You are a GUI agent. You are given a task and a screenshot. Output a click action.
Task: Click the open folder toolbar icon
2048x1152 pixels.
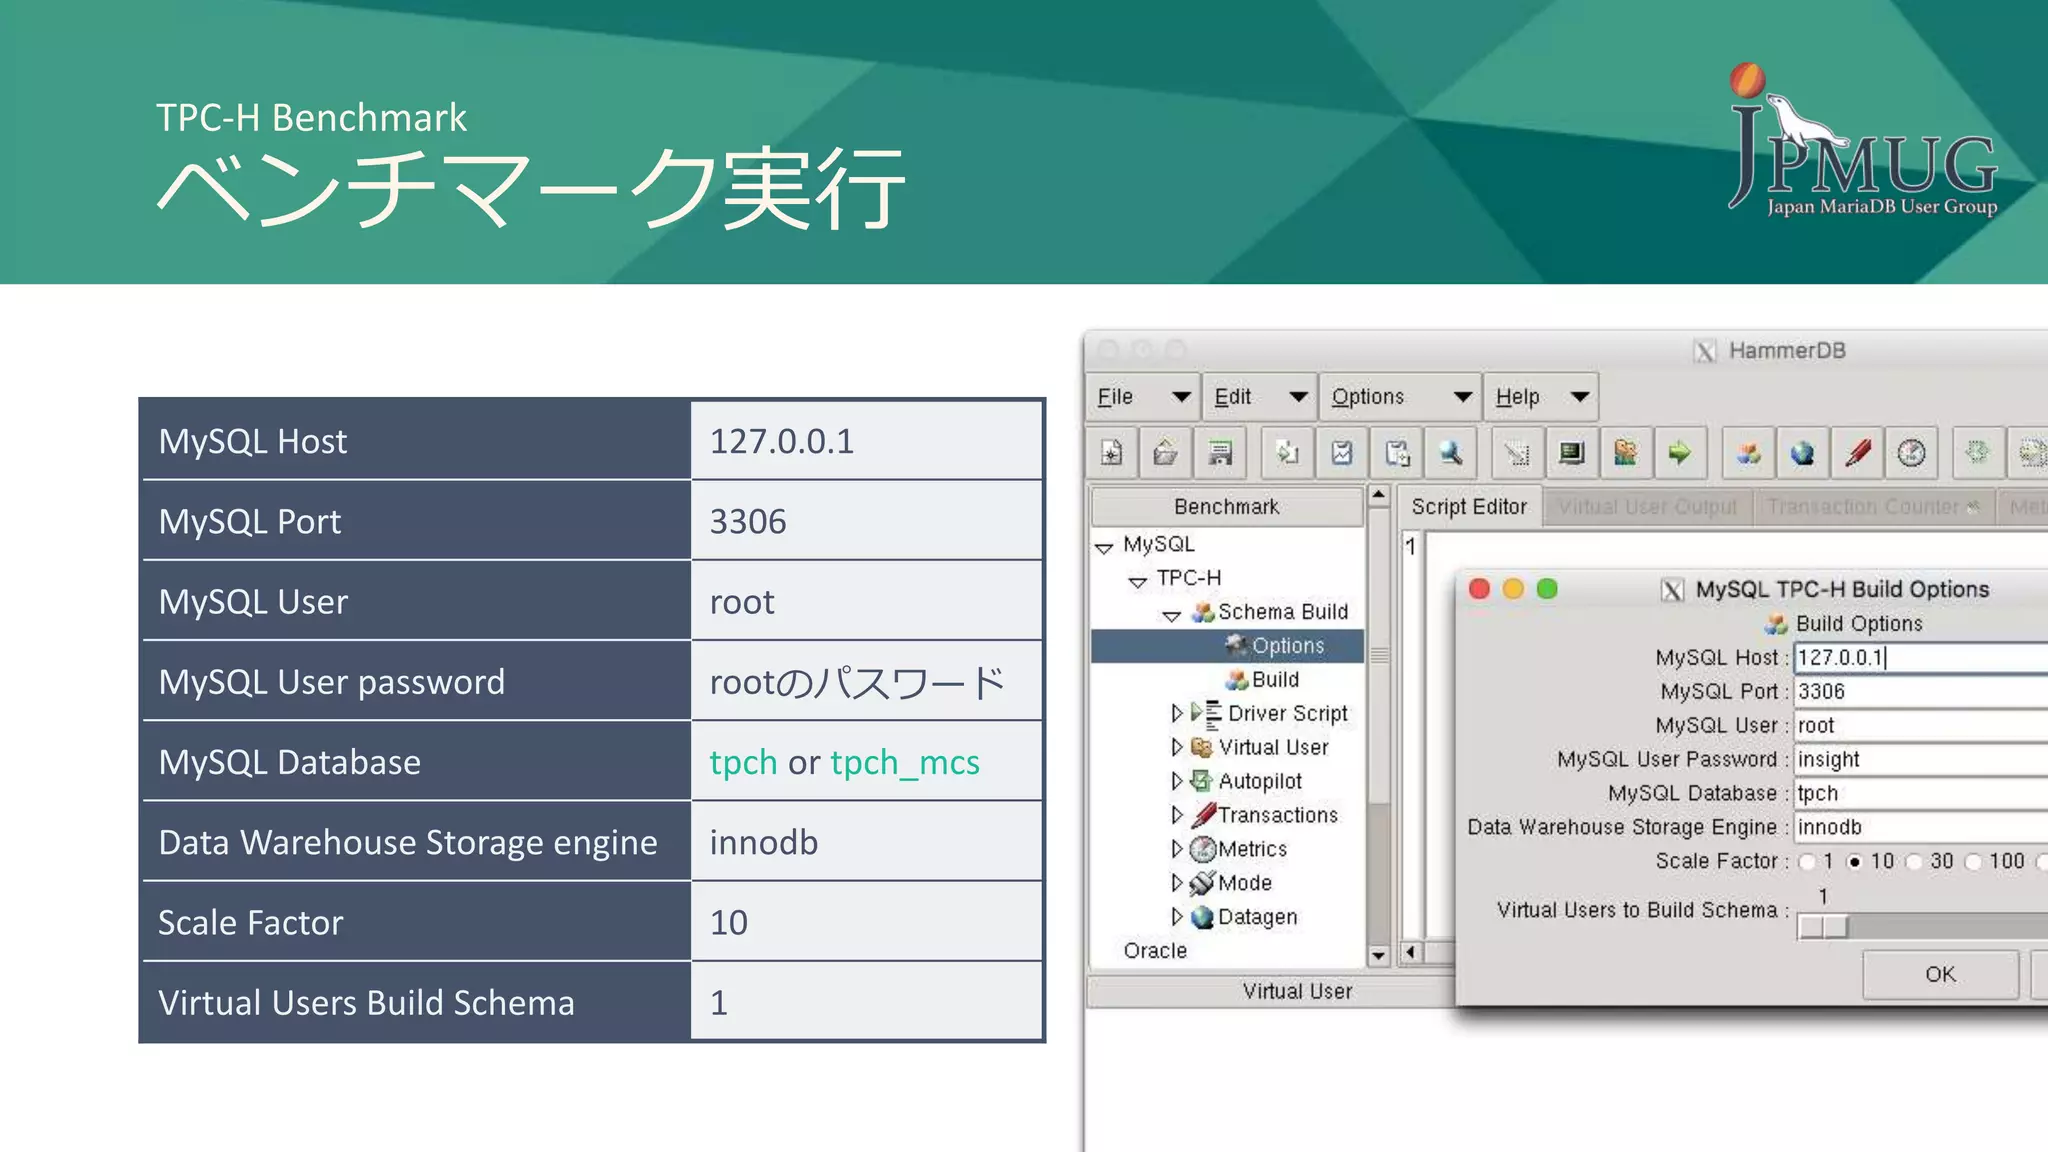point(1166,453)
